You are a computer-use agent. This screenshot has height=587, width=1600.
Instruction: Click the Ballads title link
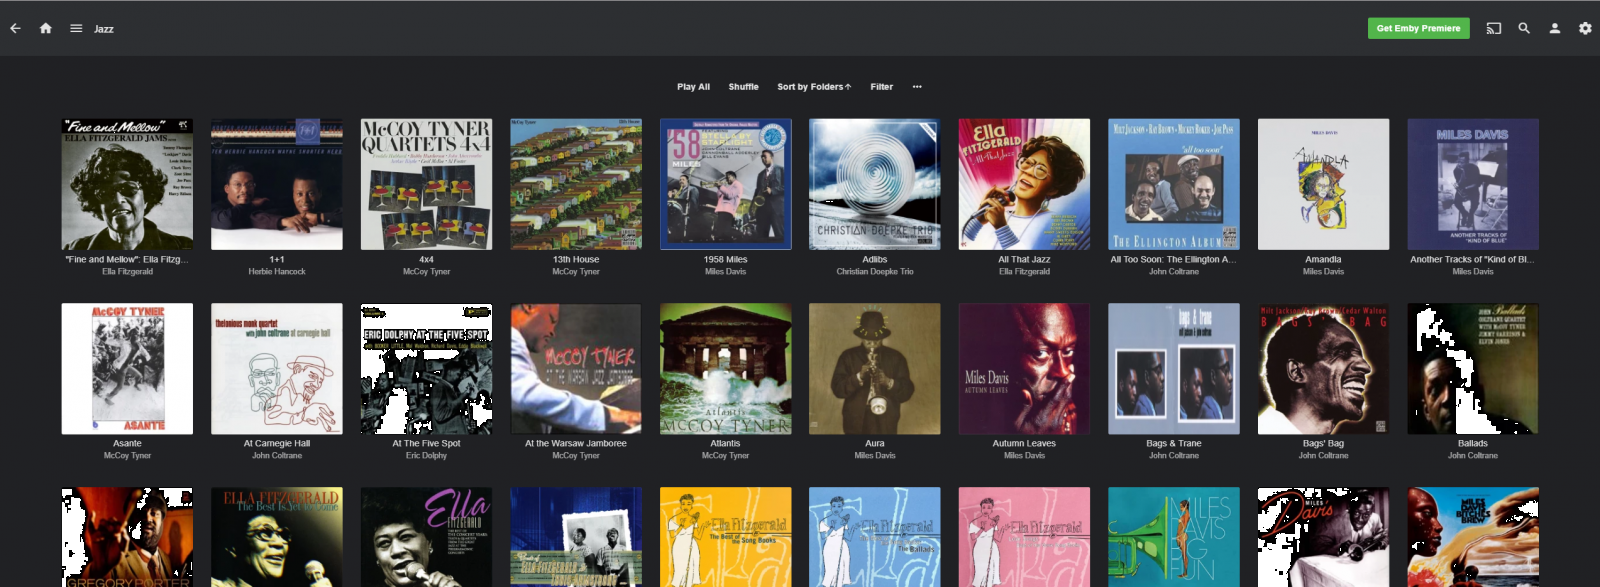[1473, 443]
